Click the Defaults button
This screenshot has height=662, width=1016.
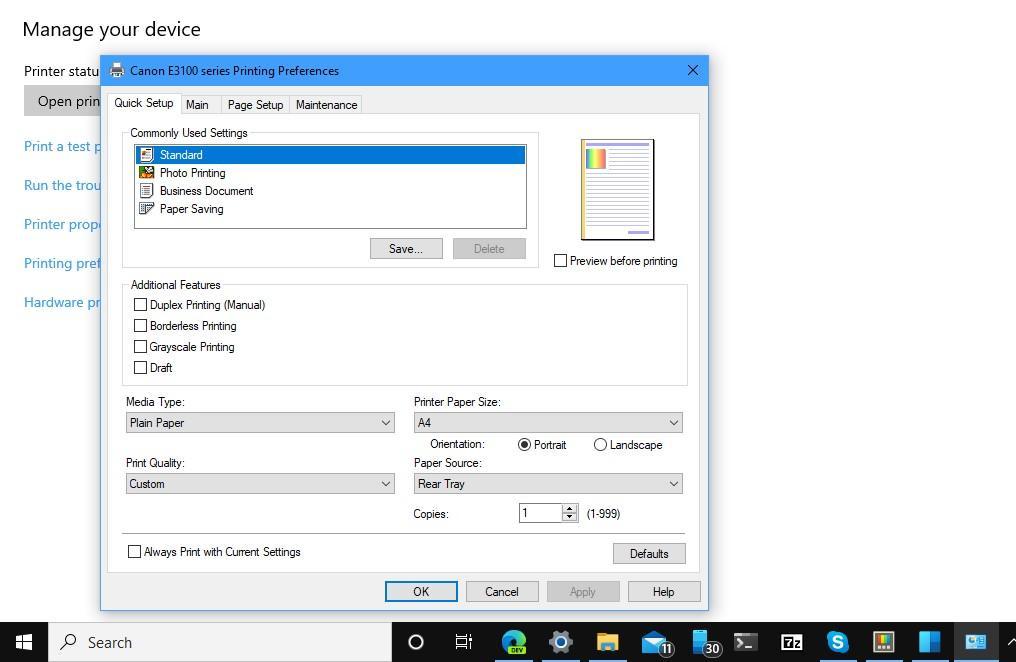[649, 553]
